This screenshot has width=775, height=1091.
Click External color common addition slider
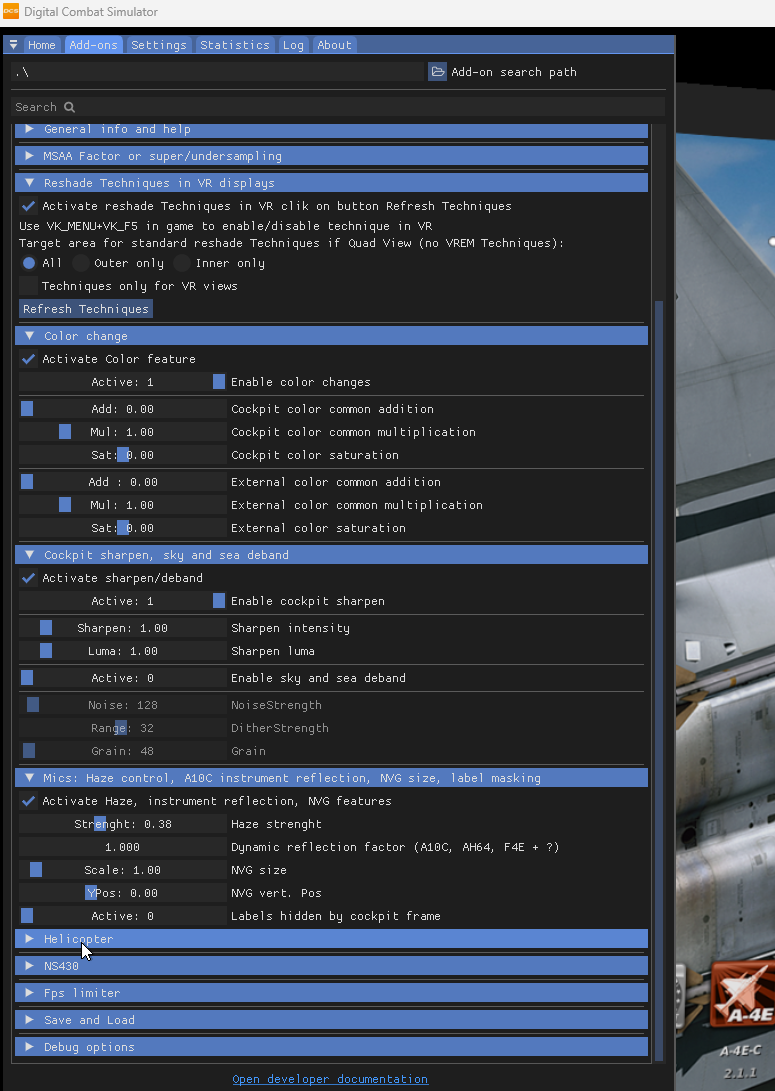pos(122,482)
